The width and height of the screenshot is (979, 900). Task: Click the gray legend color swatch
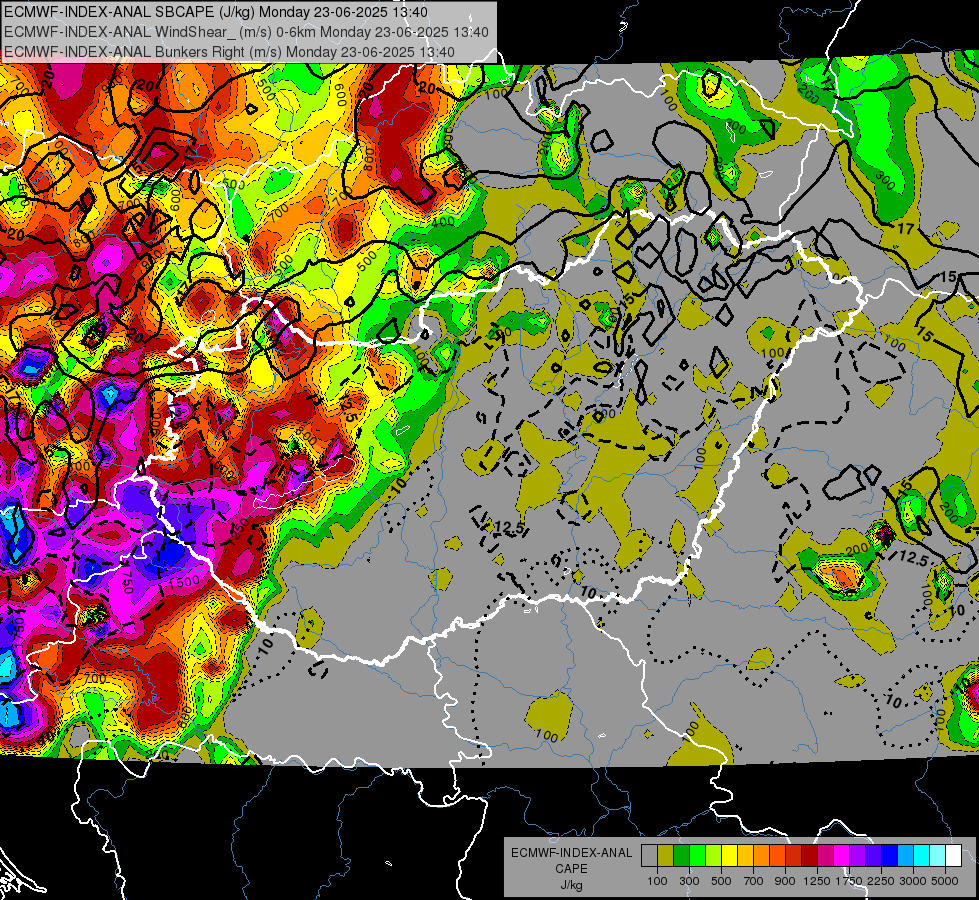pos(649,855)
